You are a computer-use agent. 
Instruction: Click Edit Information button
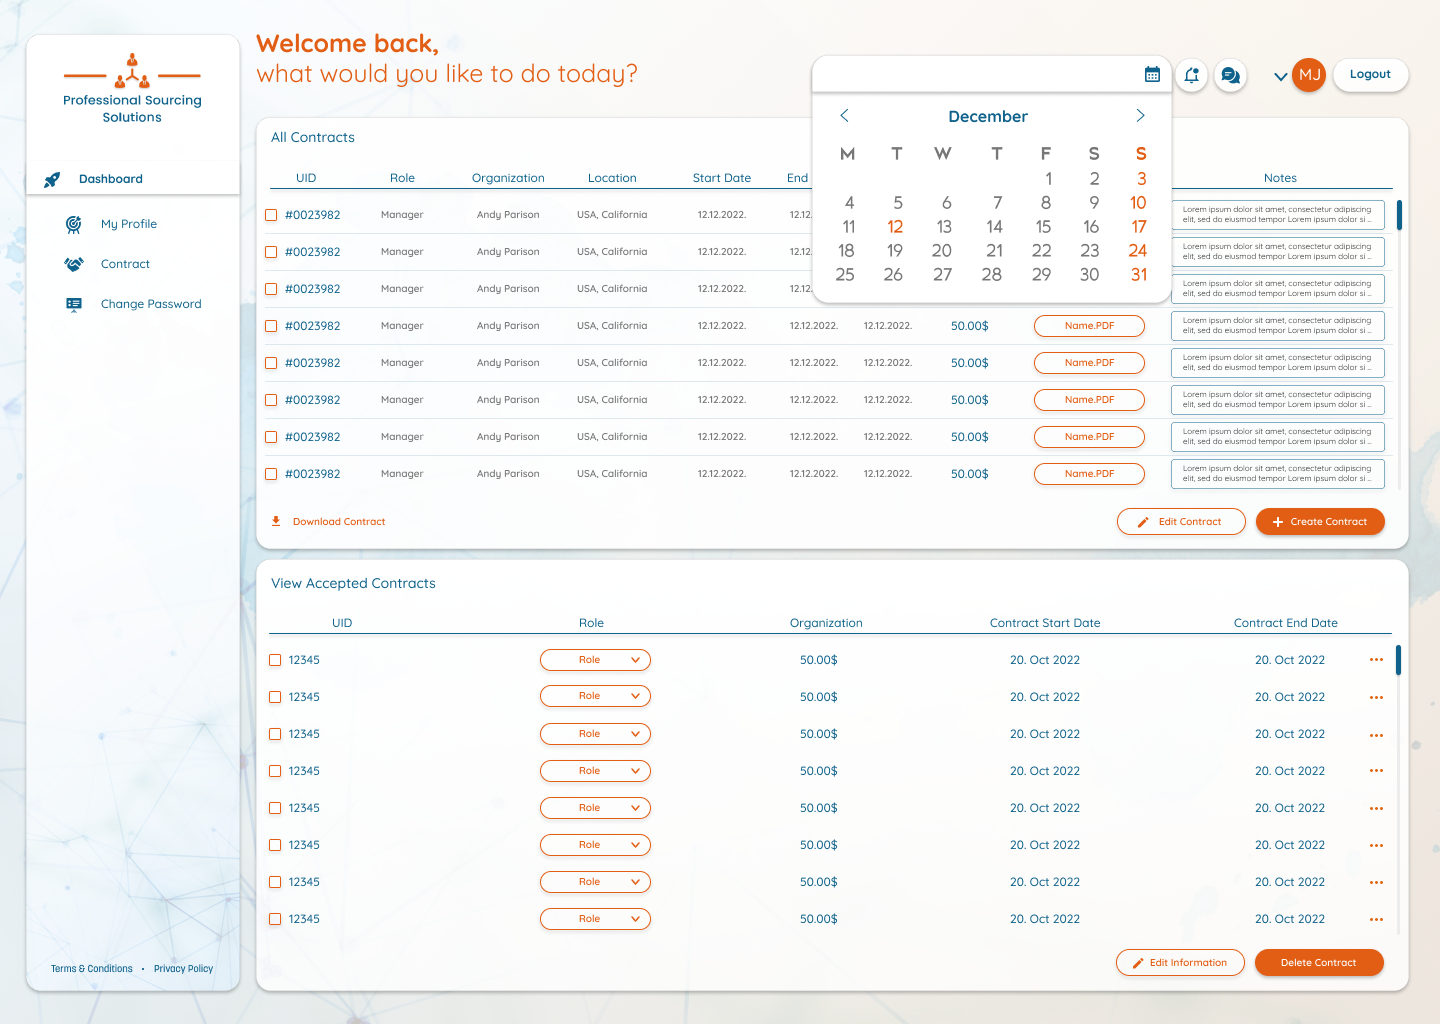[1180, 963]
